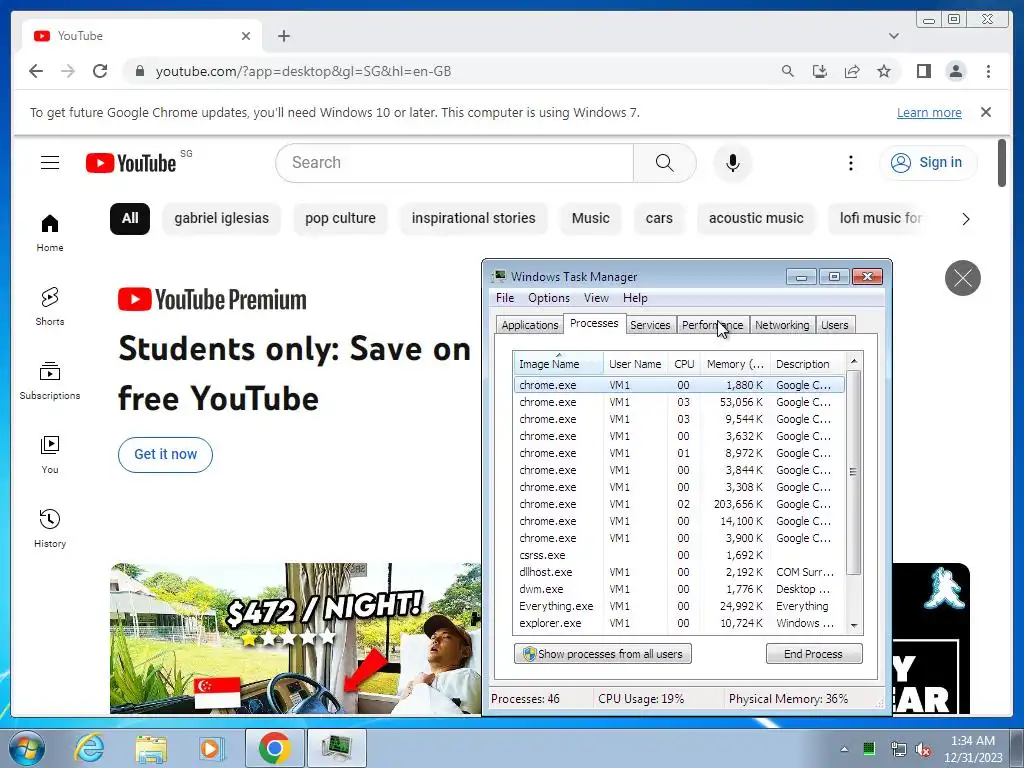Screen dimensions: 1024x768
Task: Switch to the Users tab
Action: coord(835,325)
